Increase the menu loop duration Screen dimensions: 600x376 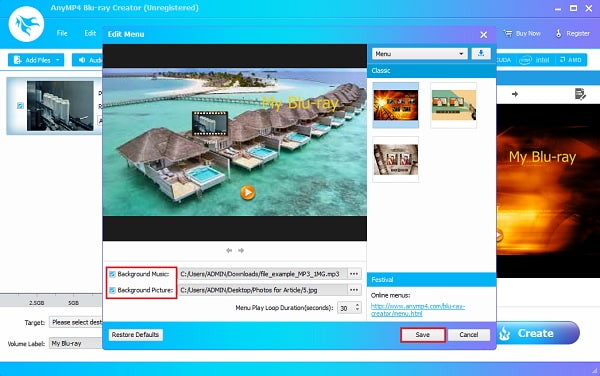point(357,305)
